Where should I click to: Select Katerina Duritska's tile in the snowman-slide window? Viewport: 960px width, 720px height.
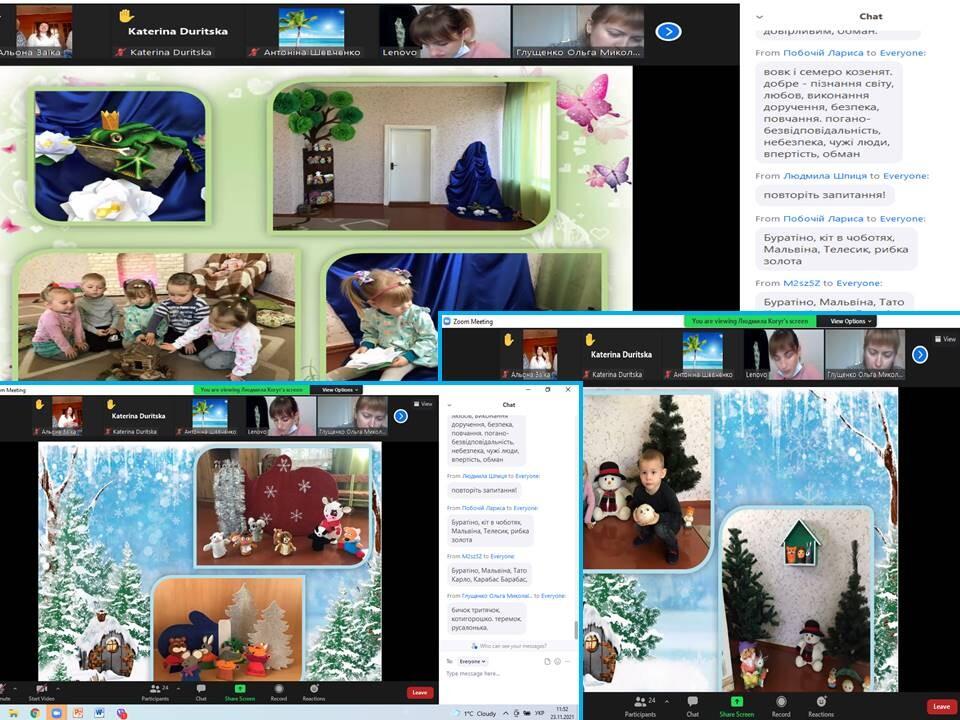621,354
